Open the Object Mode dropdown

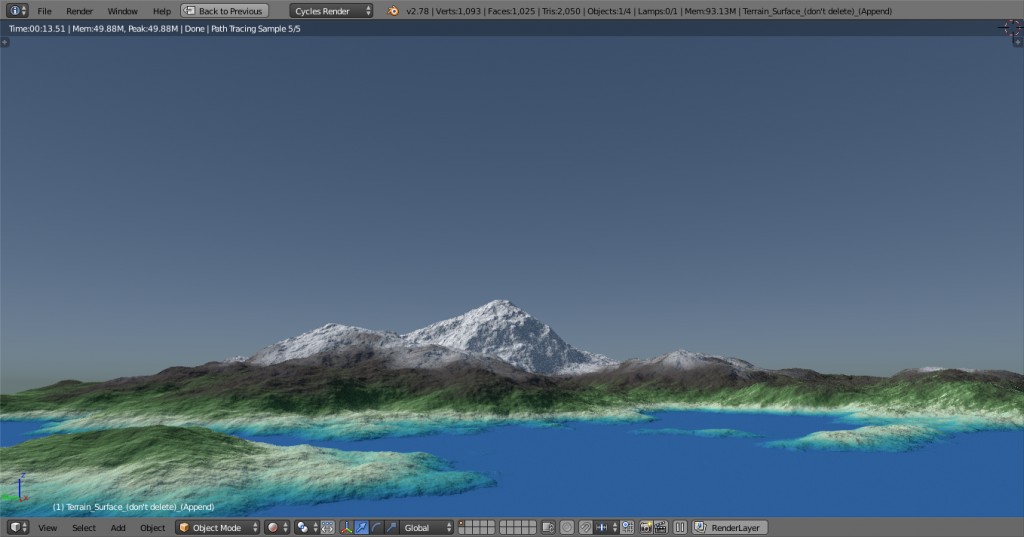pos(218,527)
